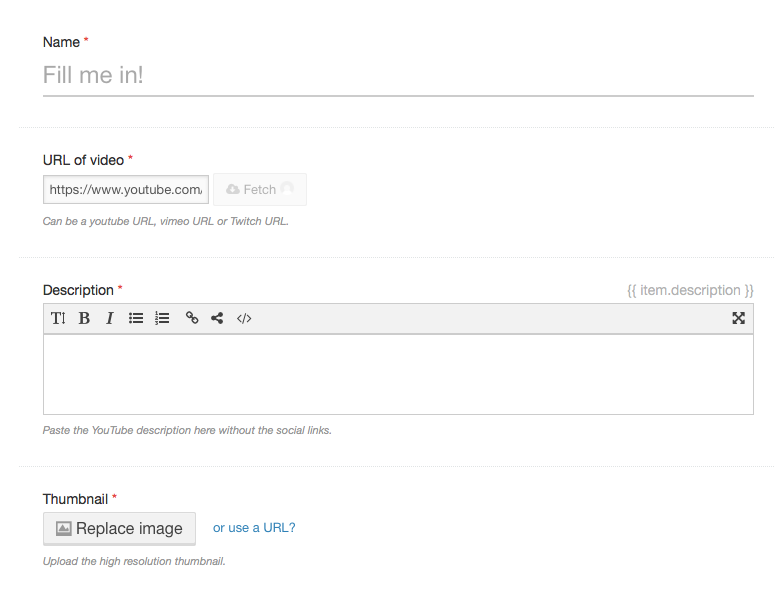Focus the Name input field
Image resolution: width=774 pixels, height=590 pixels.
pos(397,75)
